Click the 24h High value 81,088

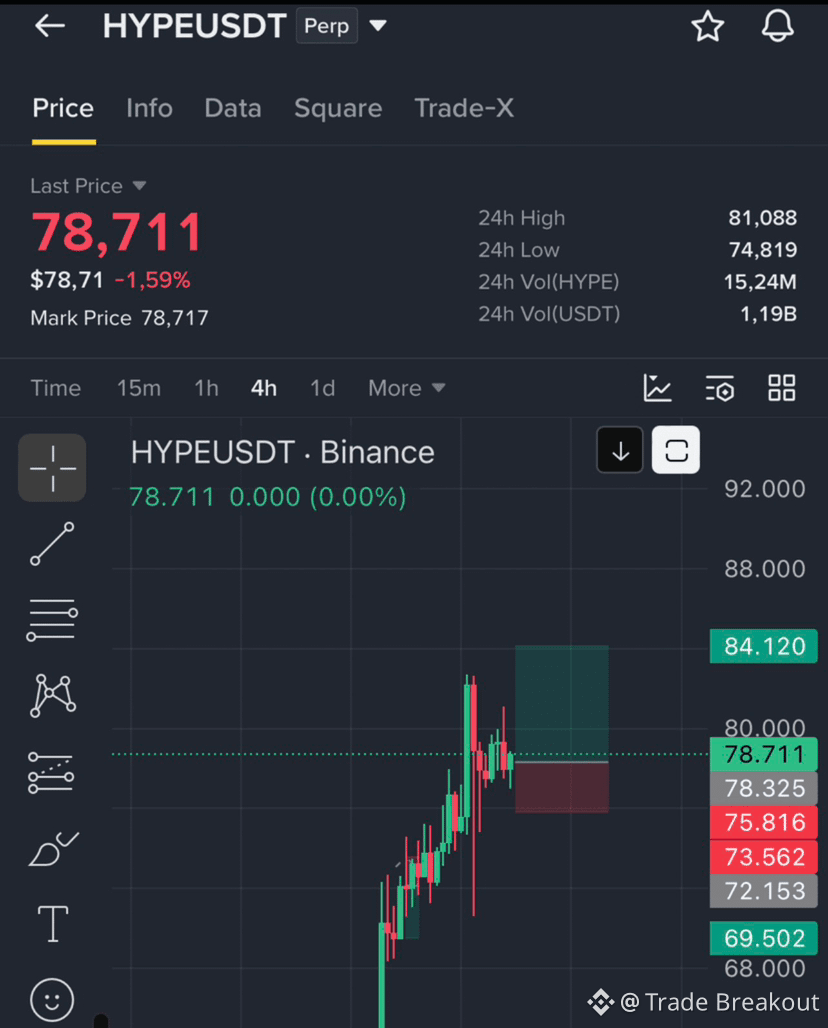click(x=762, y=218)
